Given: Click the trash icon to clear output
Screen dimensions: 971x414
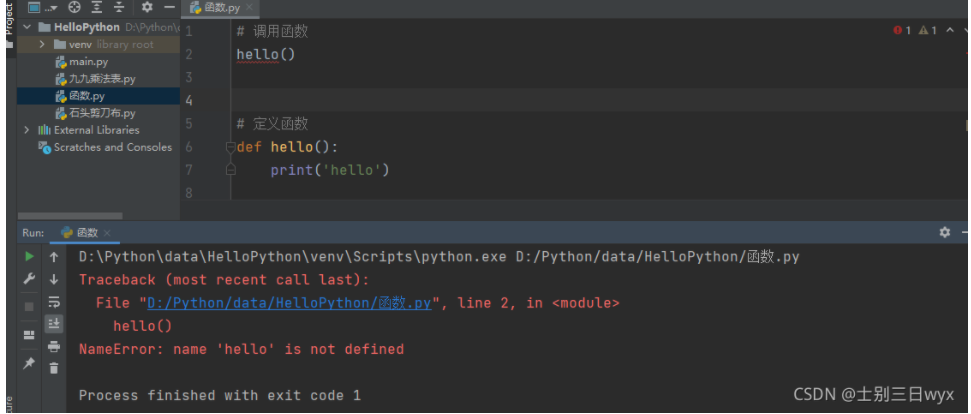Looking at the screenshot, I should point(54,368).
